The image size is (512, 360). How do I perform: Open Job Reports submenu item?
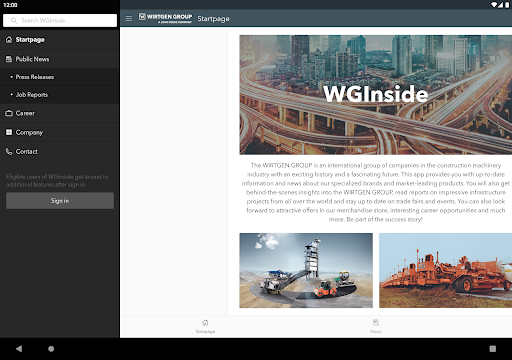60,95
